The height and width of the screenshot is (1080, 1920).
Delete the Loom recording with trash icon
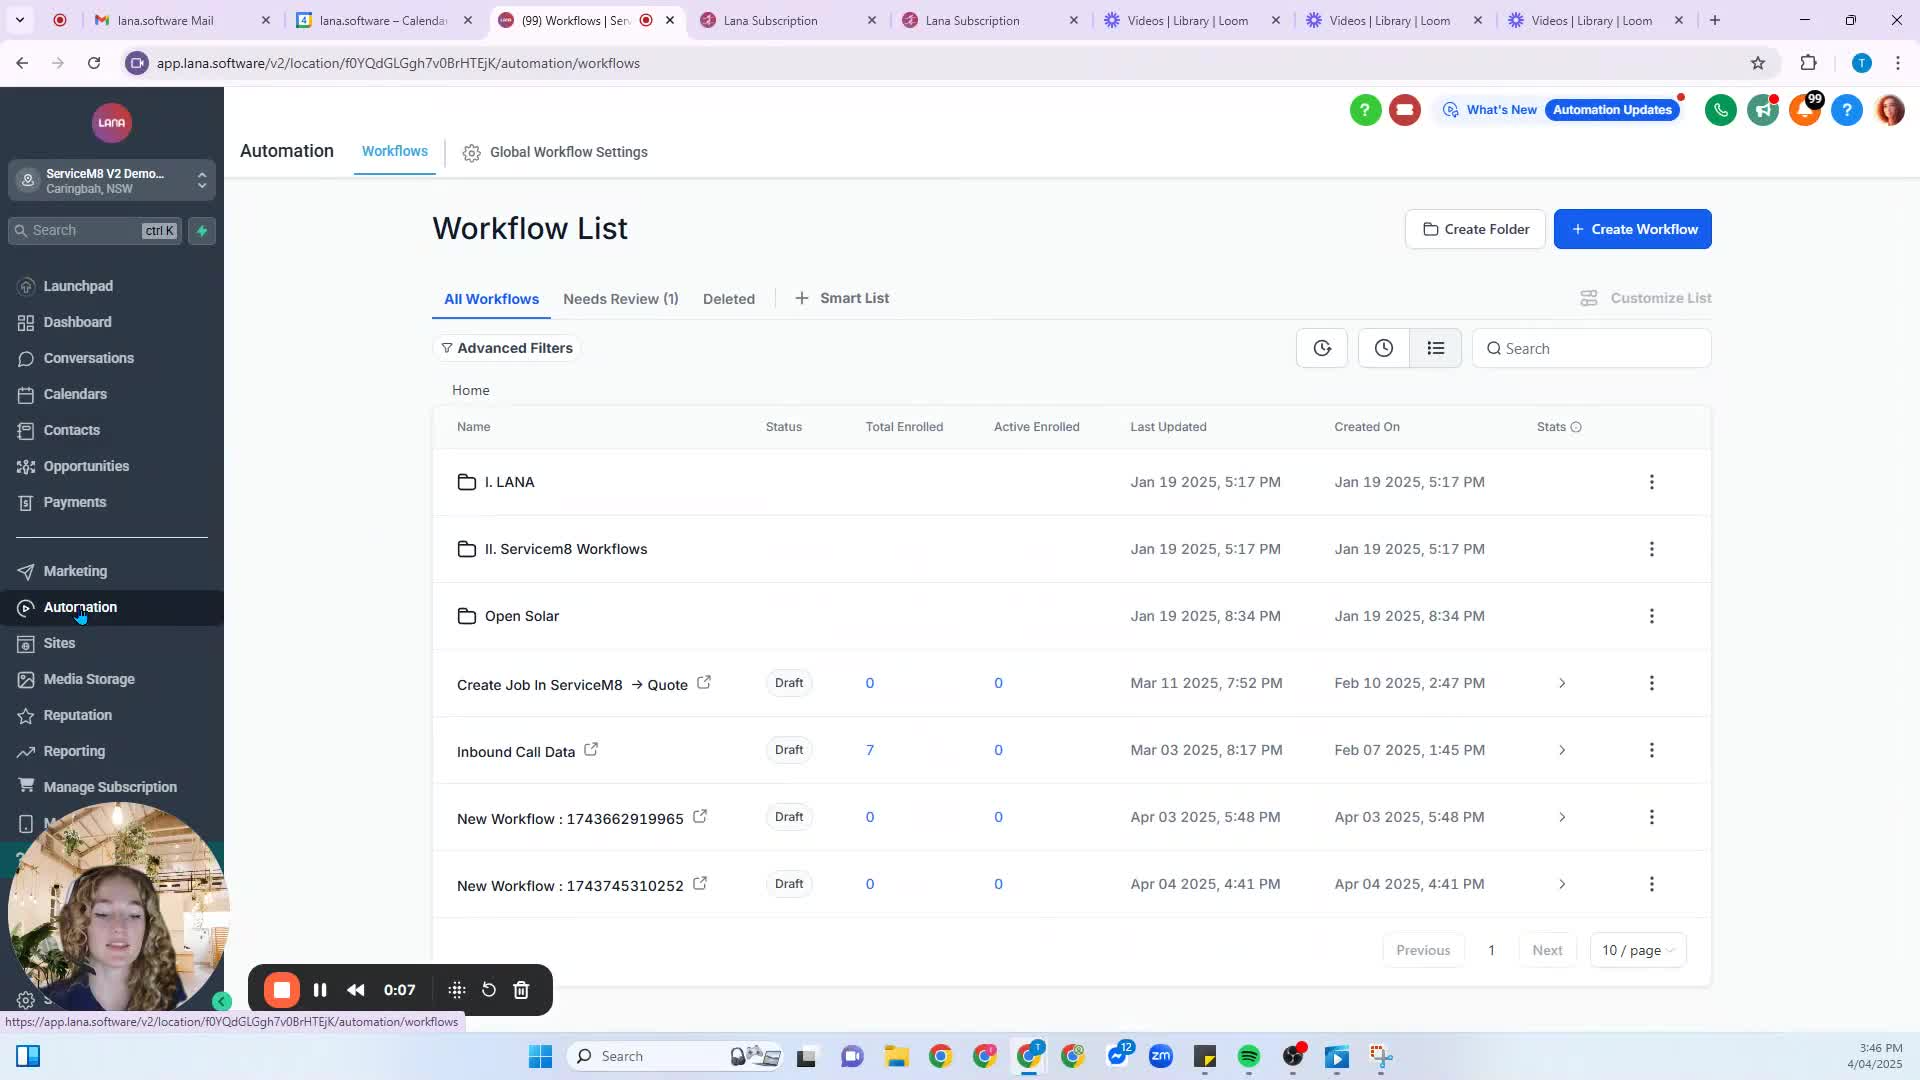click(x=521, y=990)
